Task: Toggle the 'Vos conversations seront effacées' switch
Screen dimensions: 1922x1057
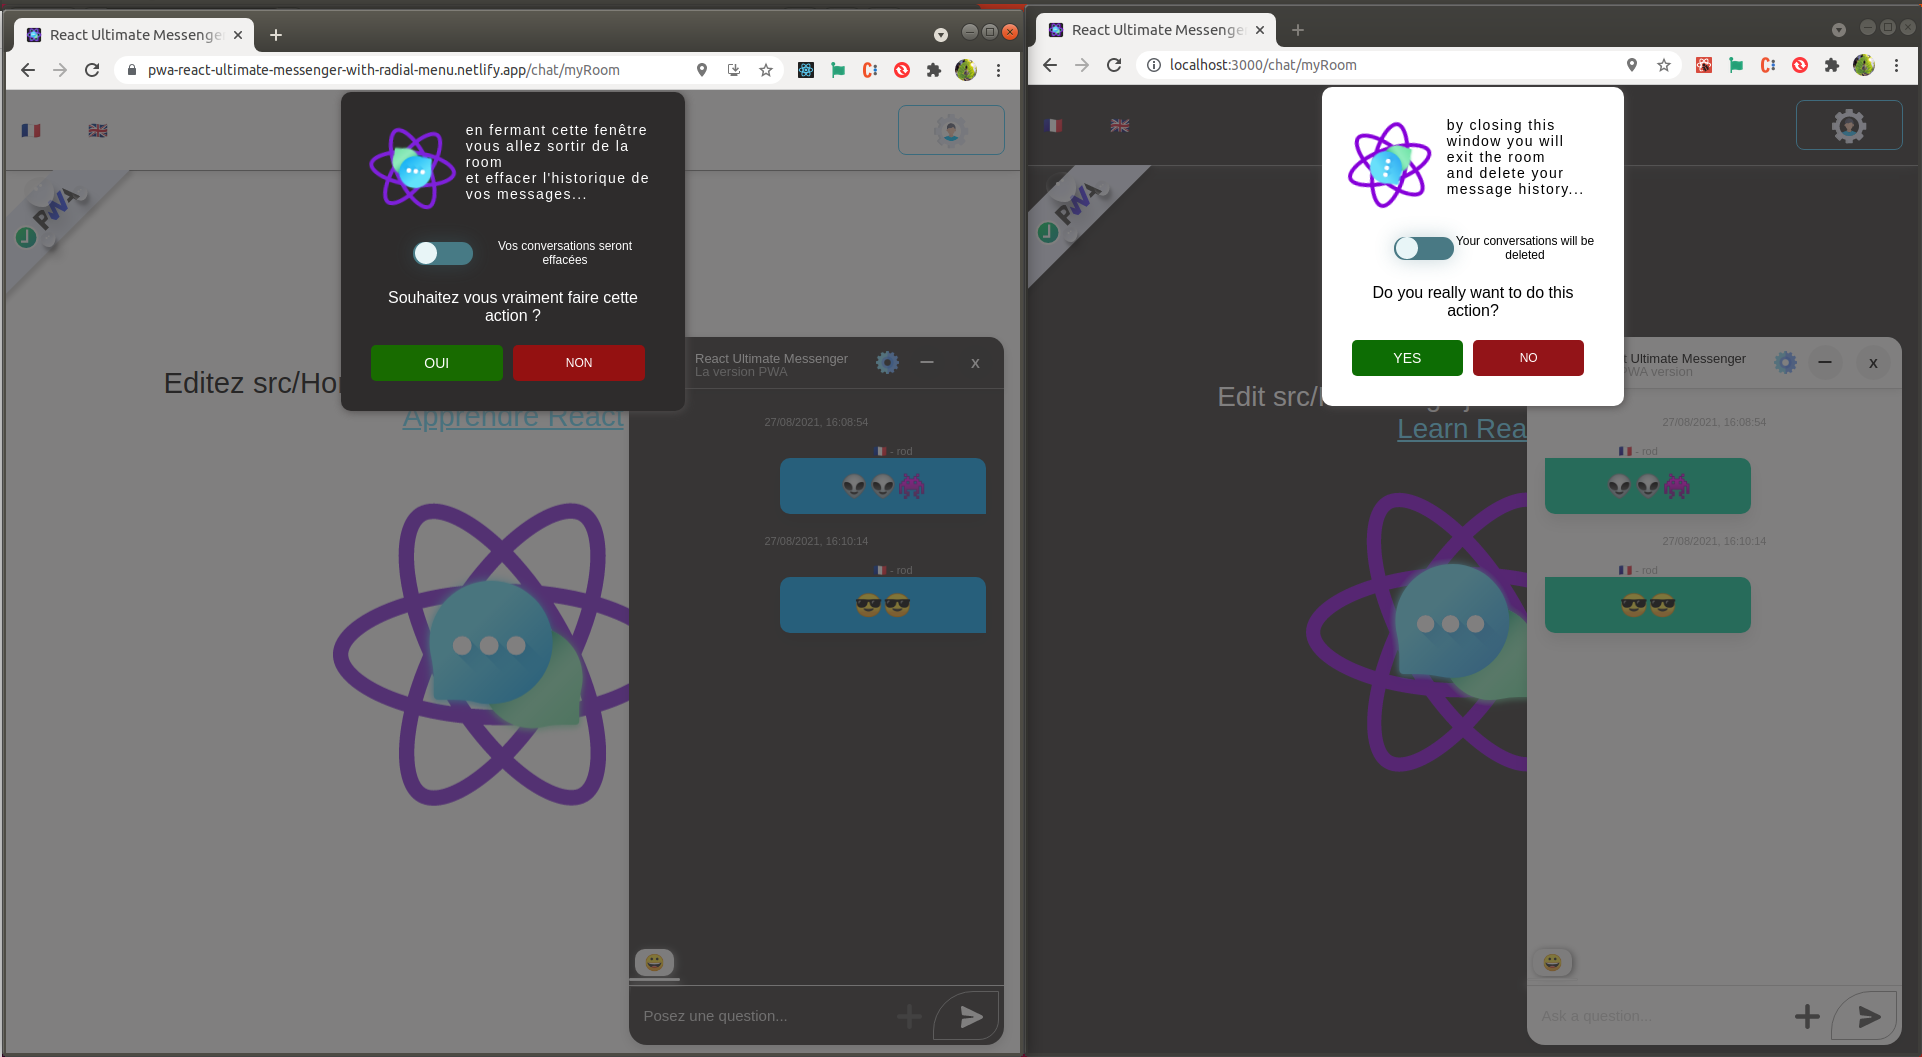Action: (x=443, y=253)
